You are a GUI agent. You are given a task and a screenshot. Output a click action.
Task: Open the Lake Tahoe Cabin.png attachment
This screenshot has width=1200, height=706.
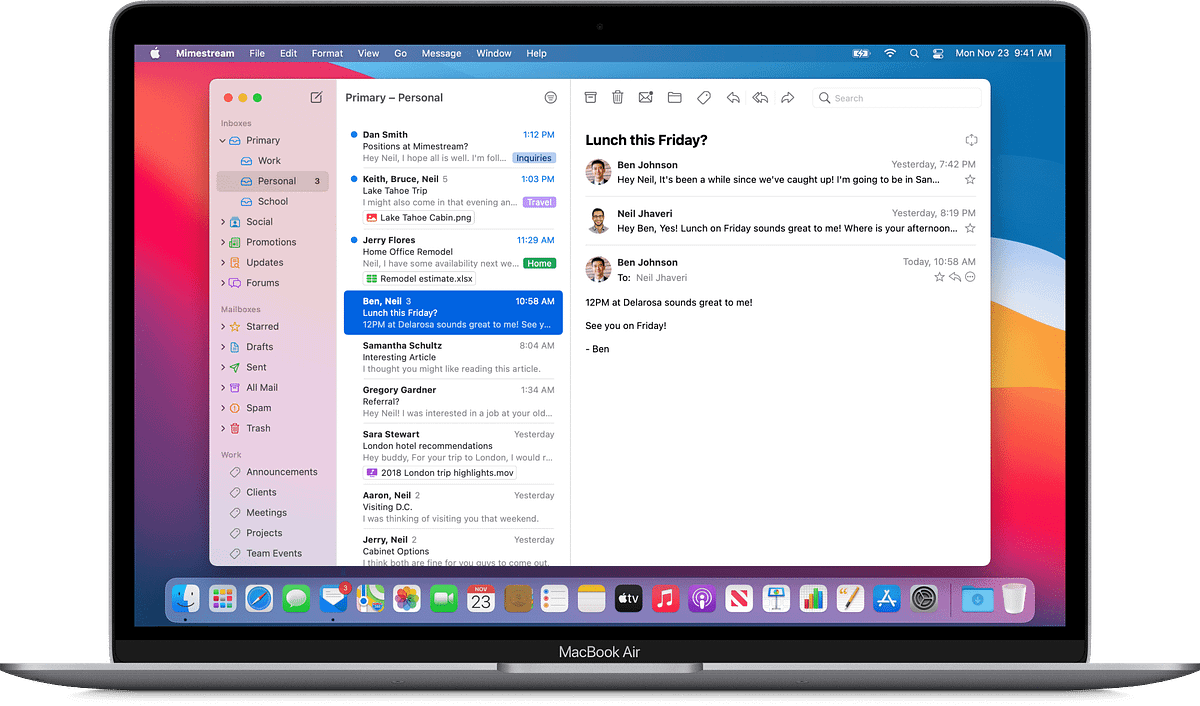point(418,216)
